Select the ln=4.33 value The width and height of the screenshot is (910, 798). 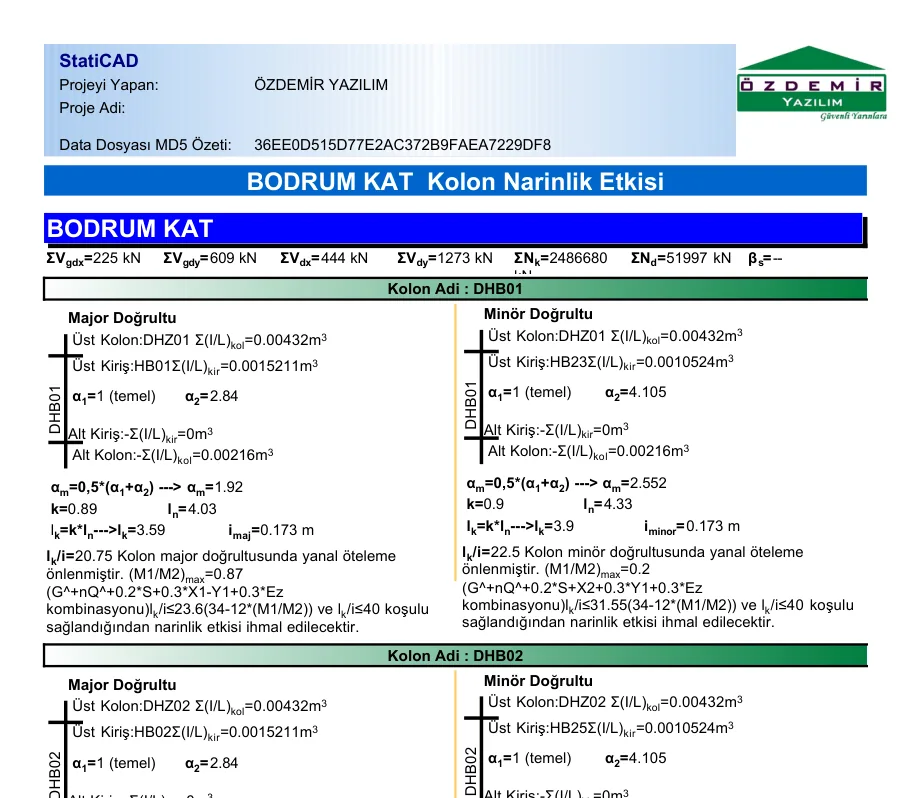pos(608,505)
